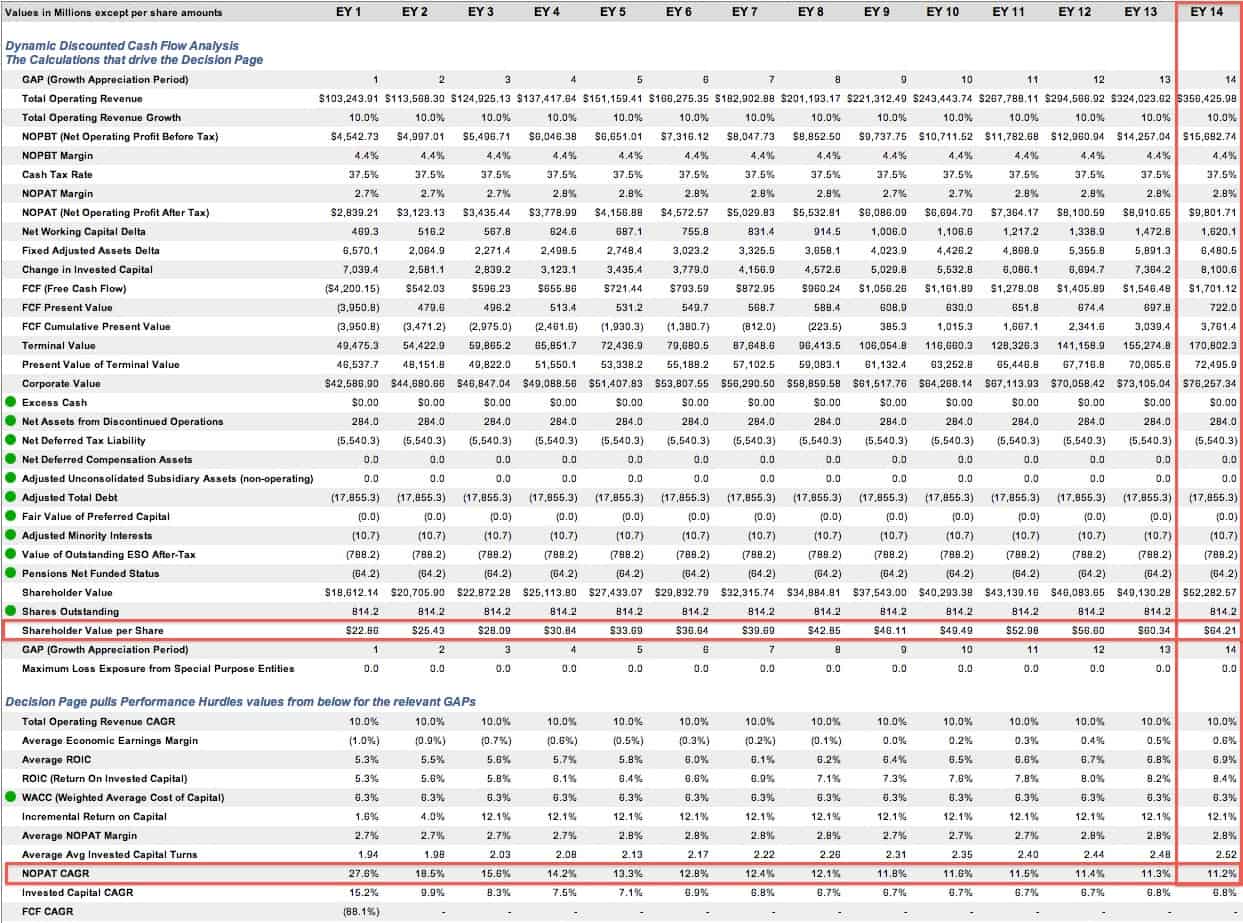Click the green dot beside Excess Cash

pyautogui.click(x=10, y=402)
